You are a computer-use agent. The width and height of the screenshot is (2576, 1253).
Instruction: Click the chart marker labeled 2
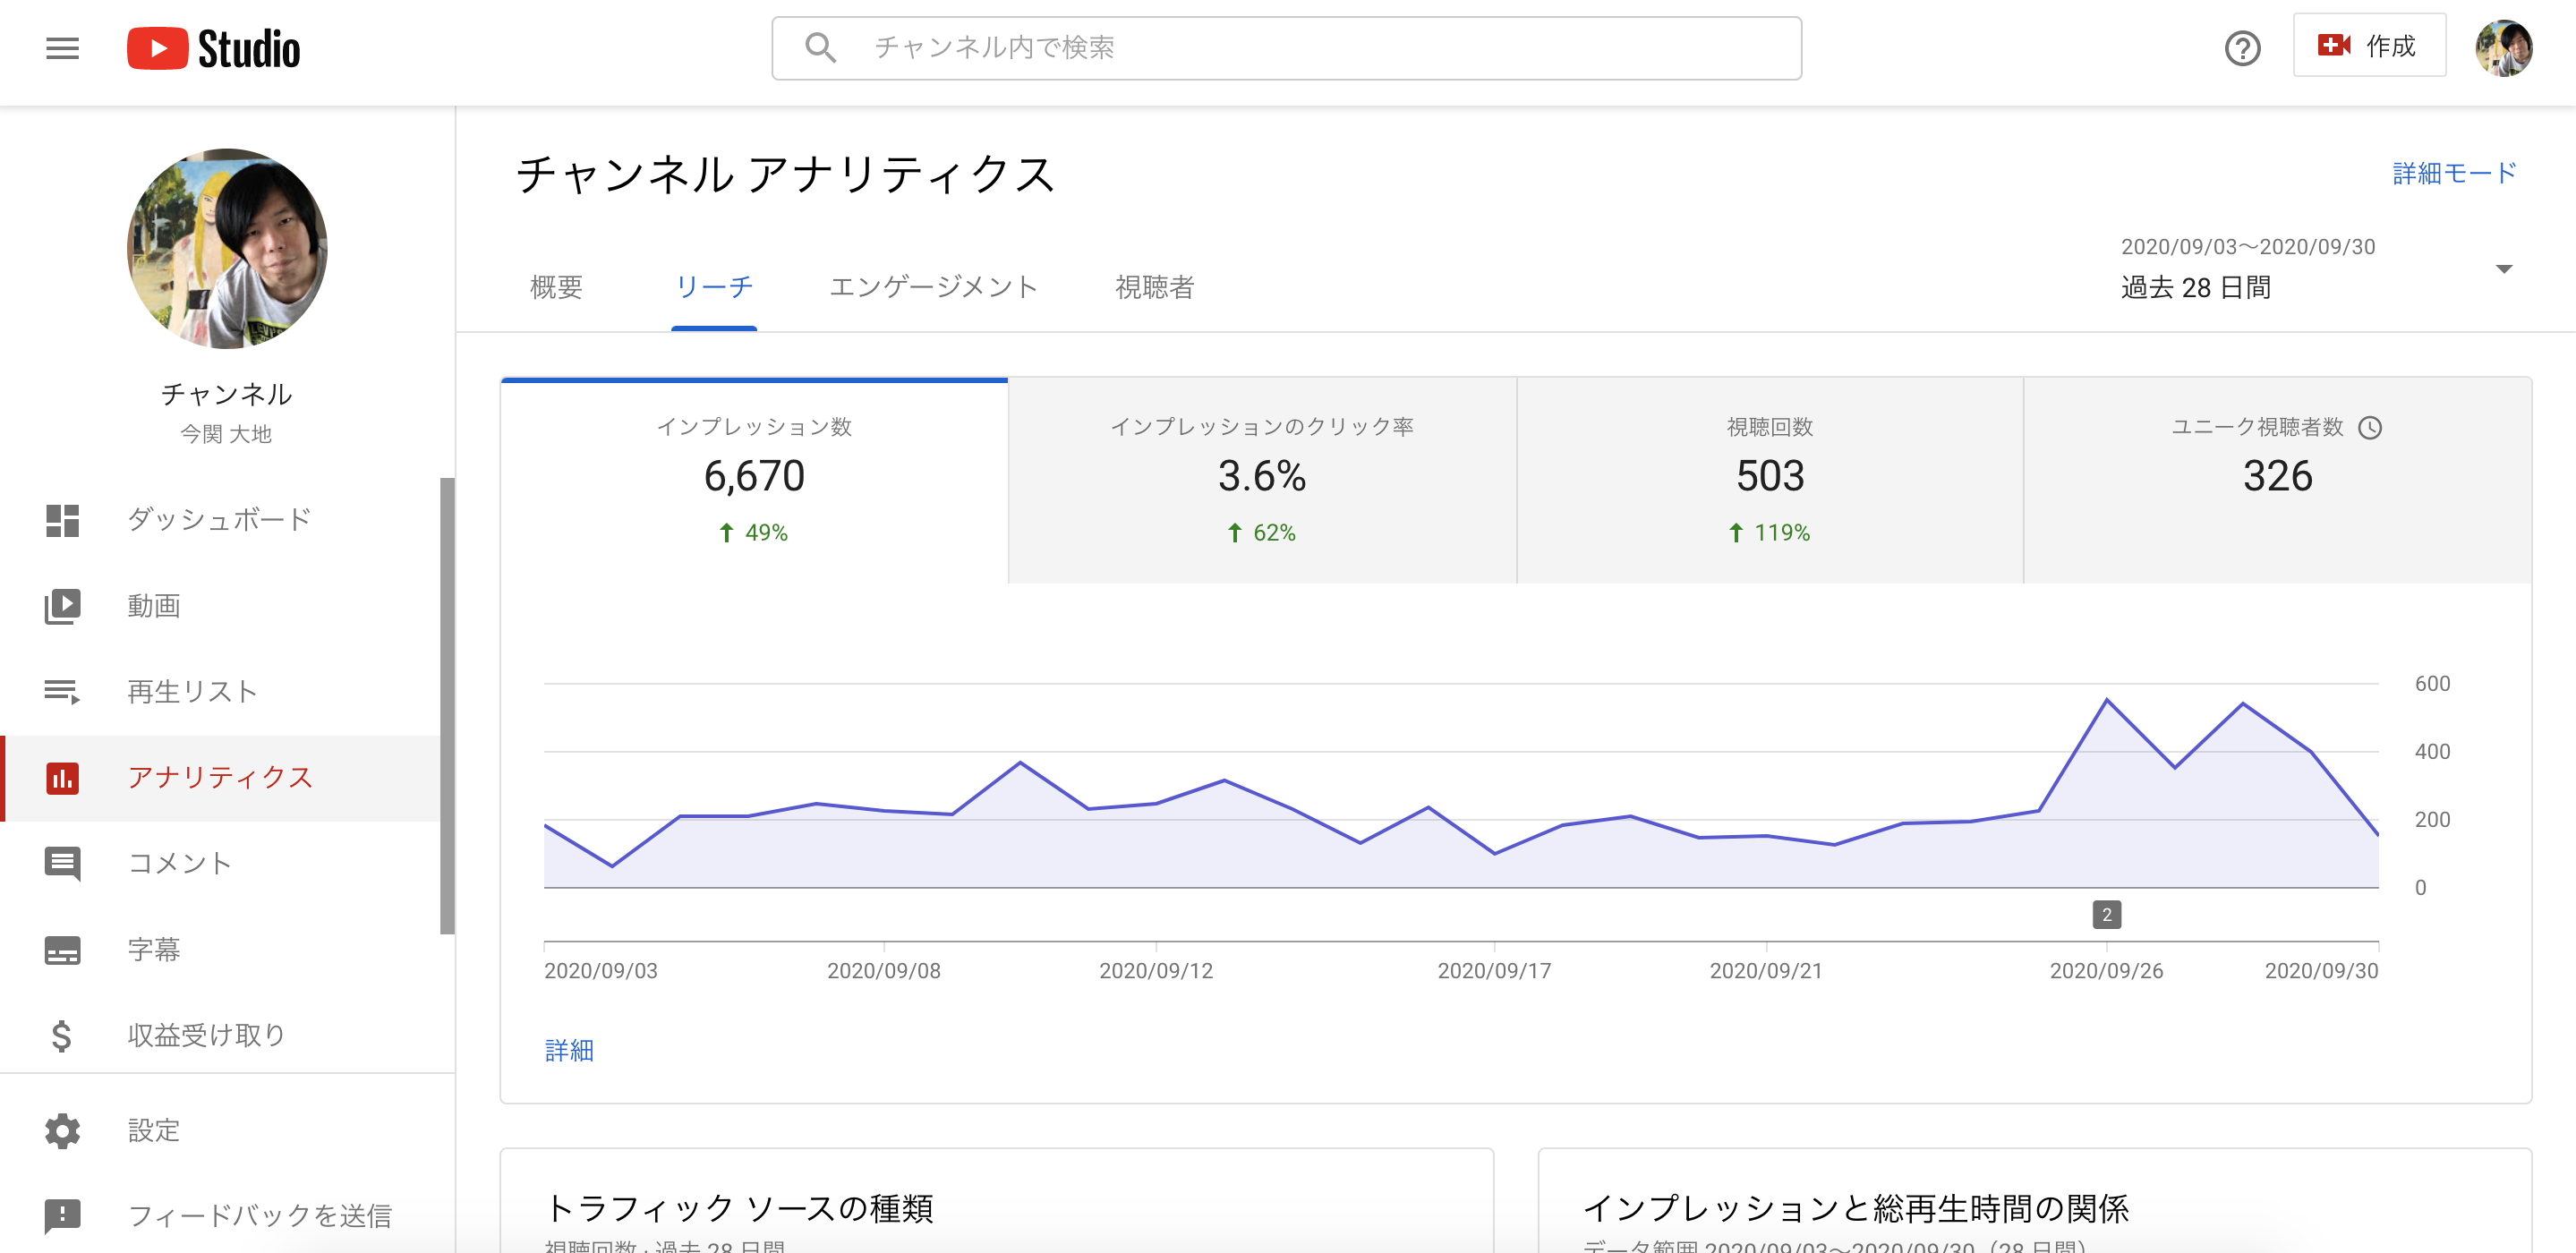[x=2106, y=915]
